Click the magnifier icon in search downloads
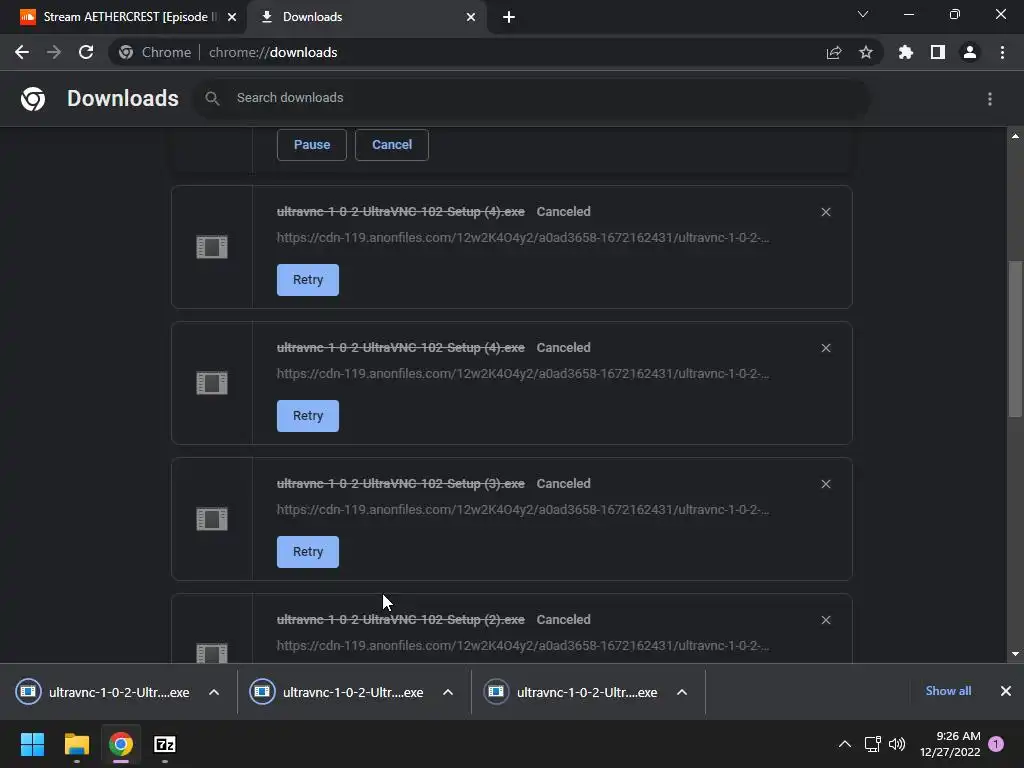The image size is (1024, 768). [212, 99]
